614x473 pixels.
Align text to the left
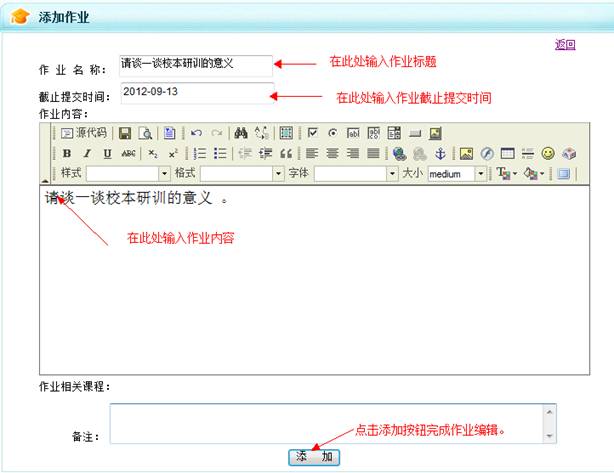[312, 153]
